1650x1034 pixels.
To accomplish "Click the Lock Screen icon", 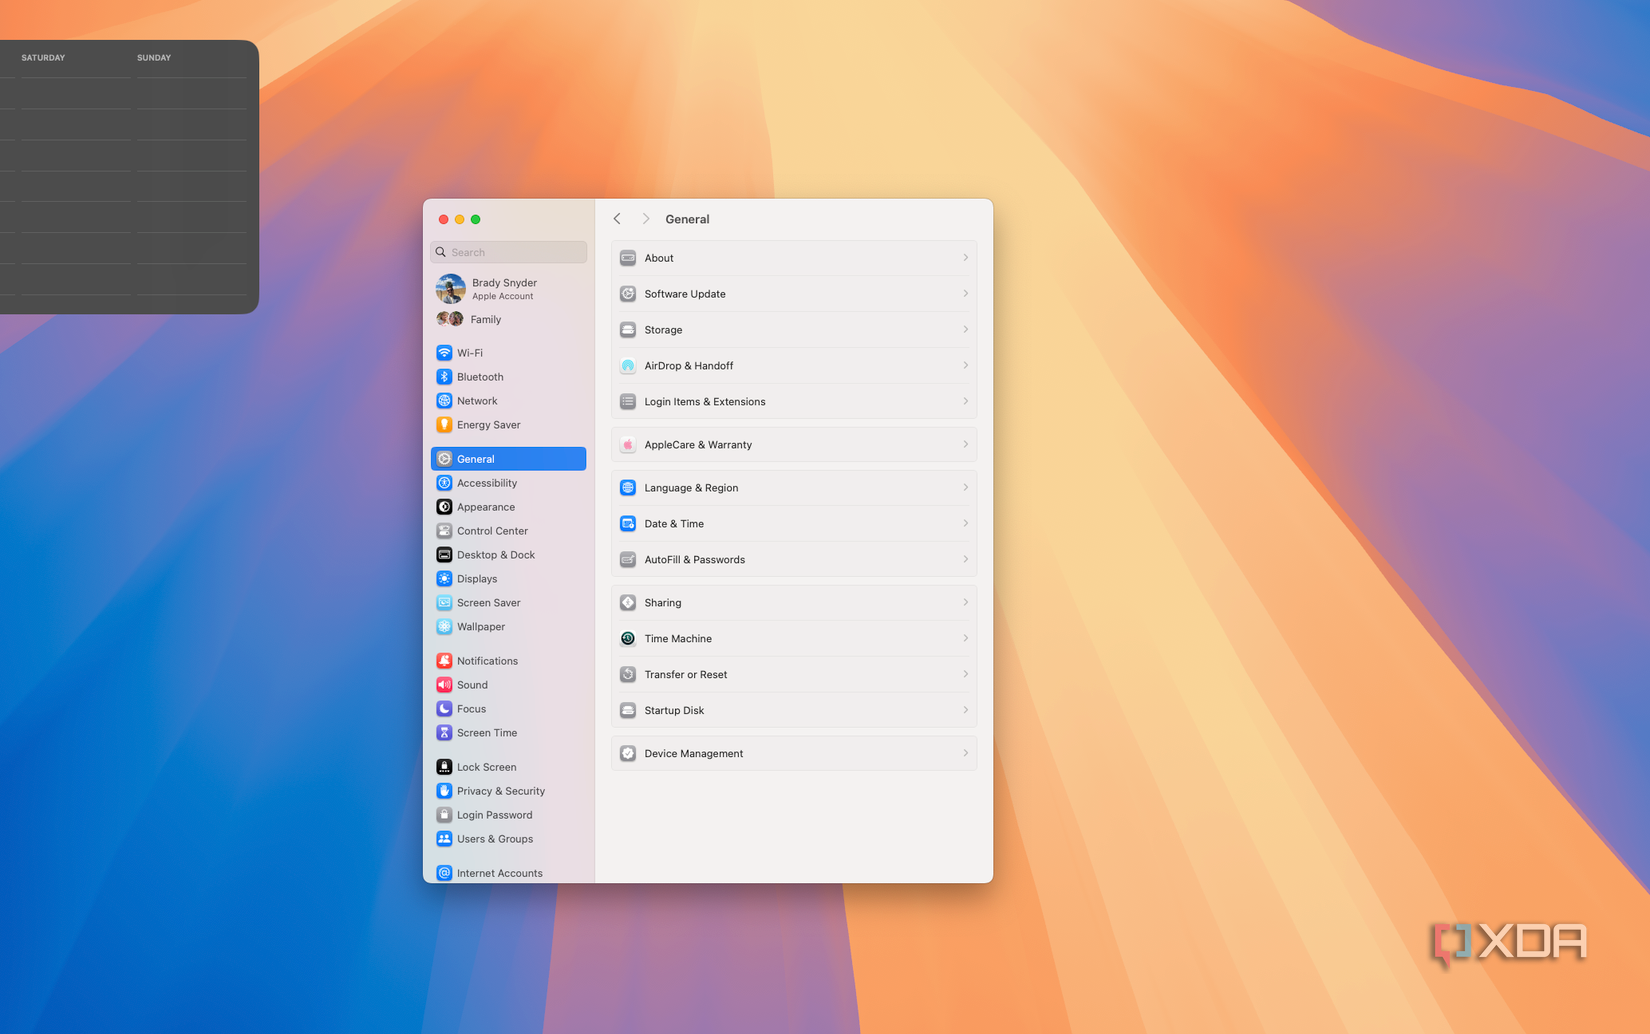I will [444, 767].
